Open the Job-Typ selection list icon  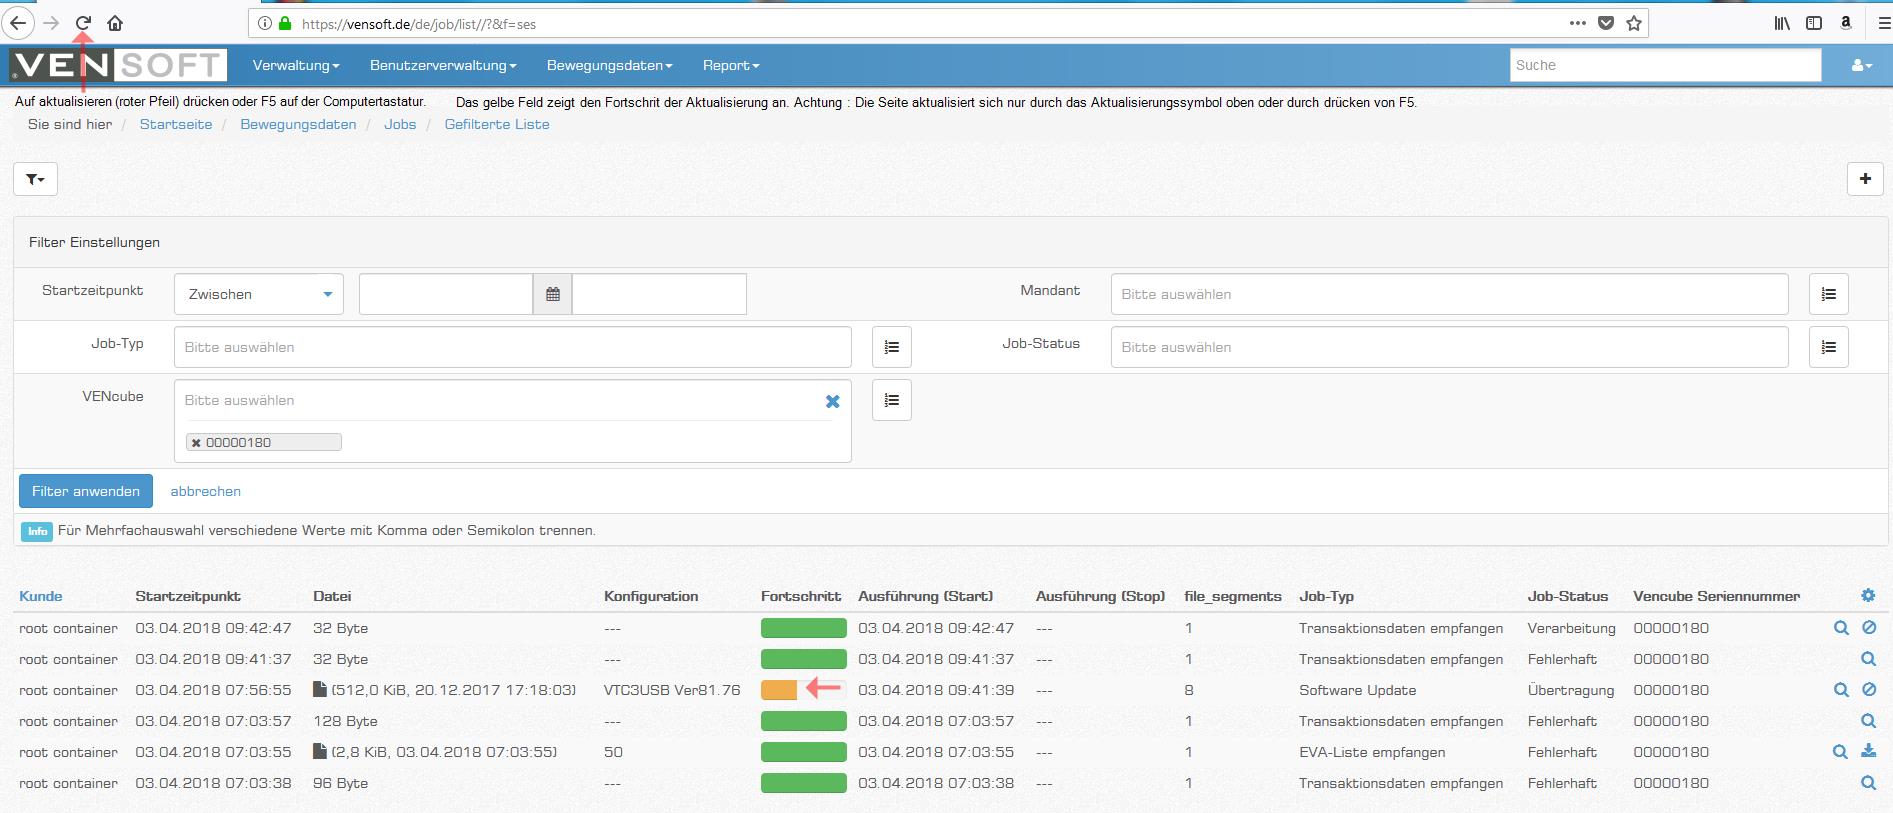(891, 348)
